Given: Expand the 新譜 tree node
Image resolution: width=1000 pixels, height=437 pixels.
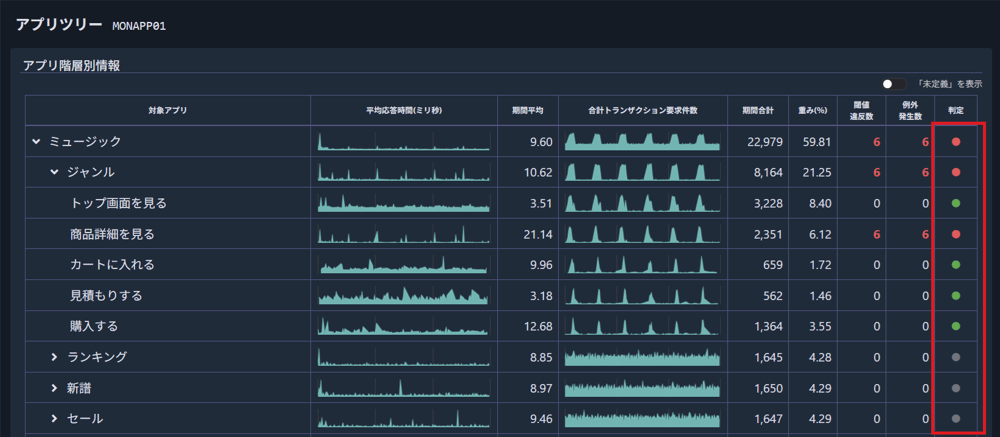Looking at the screenshot, I should (x=55, y=388).
